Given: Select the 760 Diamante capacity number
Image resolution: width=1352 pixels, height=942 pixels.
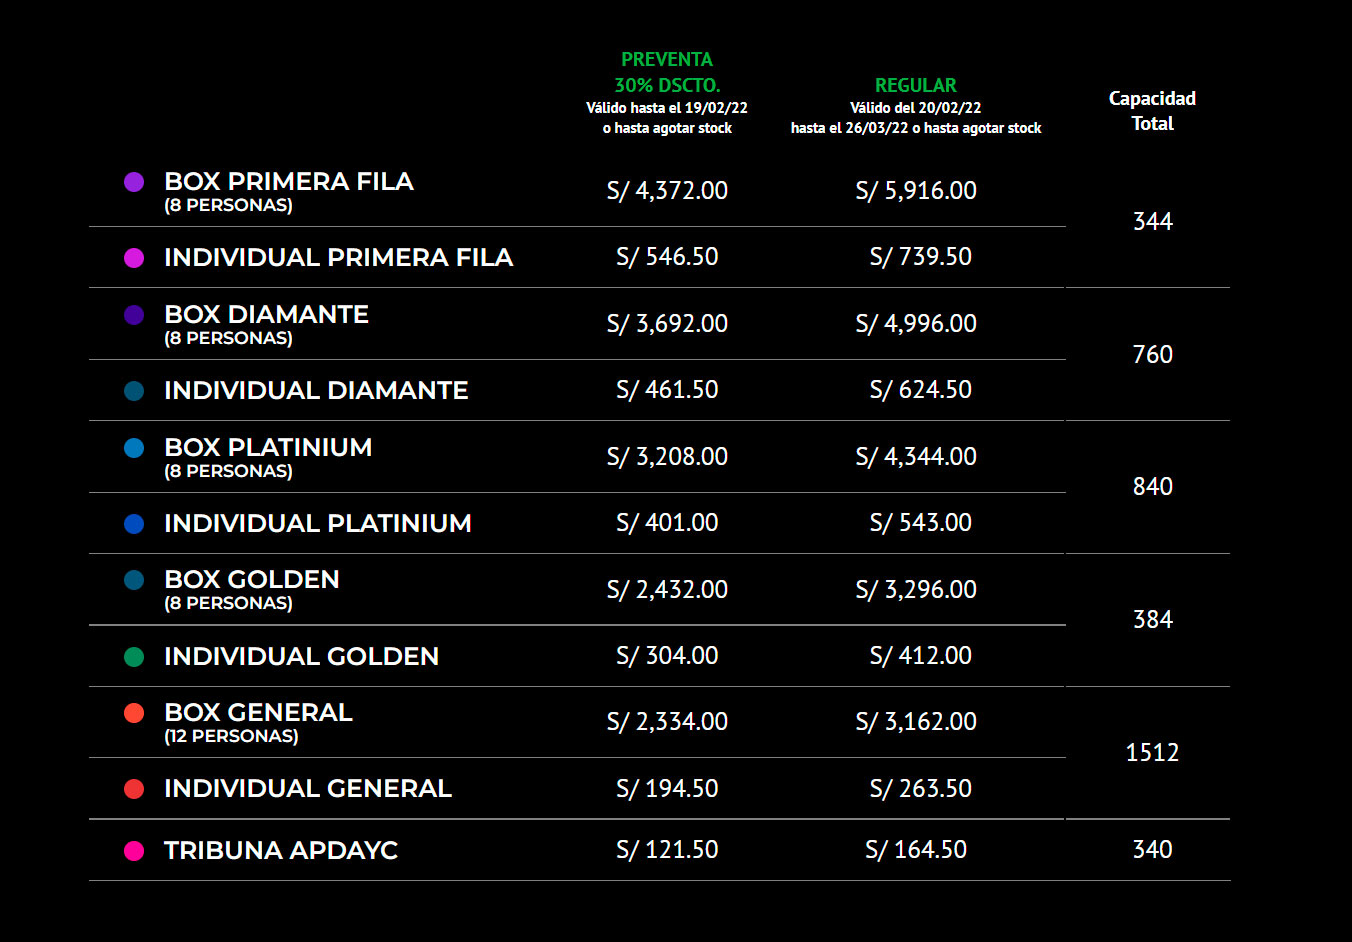Looking at the screenshot, I should 1152,355.
